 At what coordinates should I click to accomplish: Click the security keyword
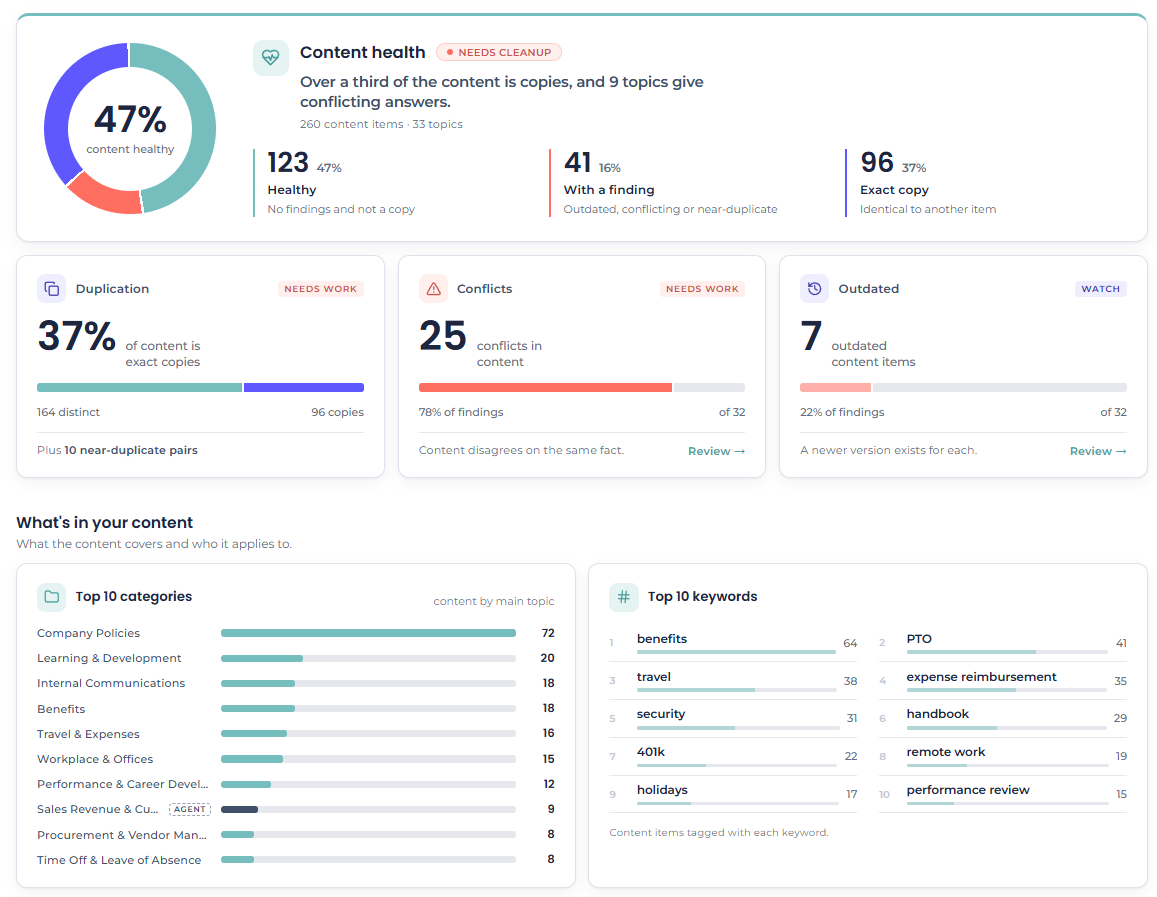click(660, 714)
